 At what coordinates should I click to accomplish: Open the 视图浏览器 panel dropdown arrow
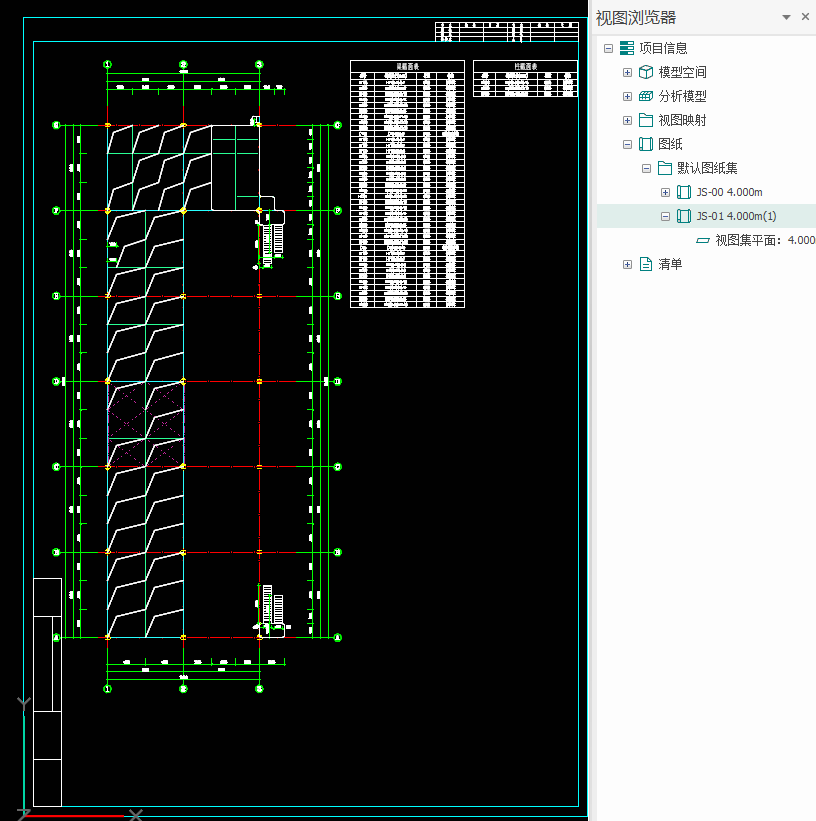pos(786,17)
